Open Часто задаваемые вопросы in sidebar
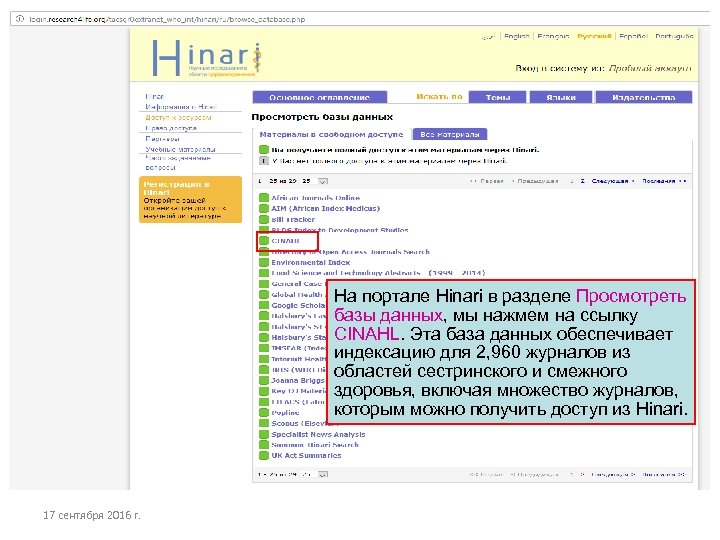This screenshot has height=540, width=720. coord(178,163)
